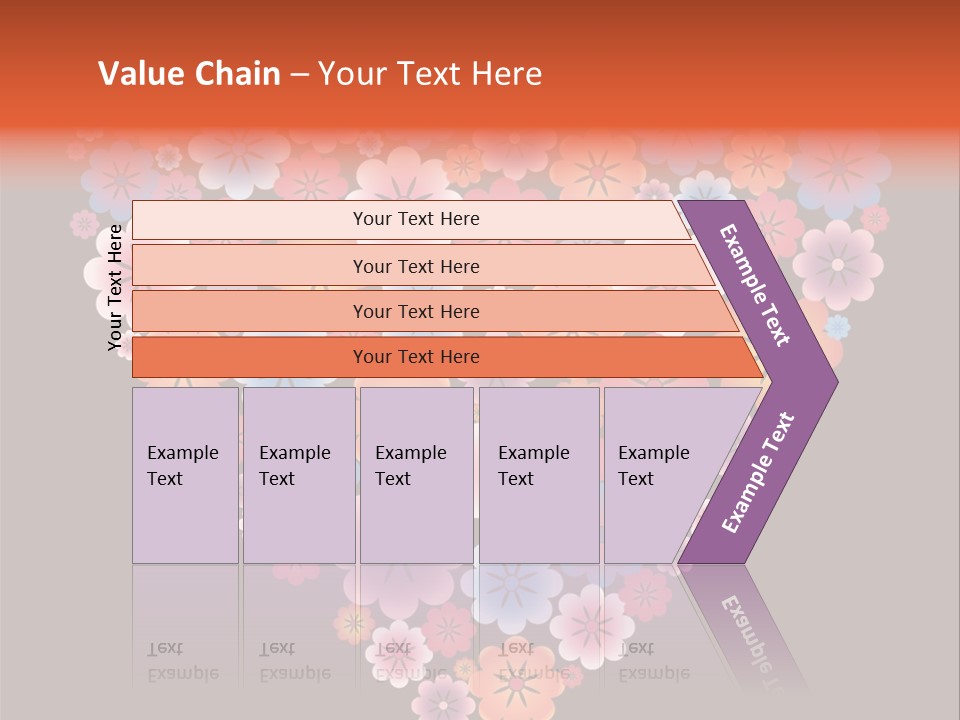Click the vertical Your Text Here label
This screenshot has height=720, width=960.
click(116, 288)
